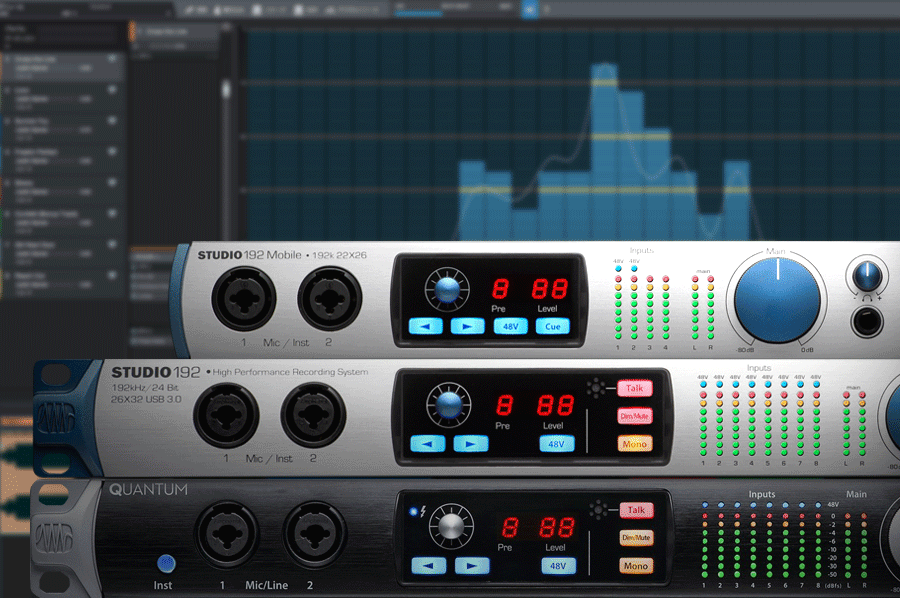Click the "QUANTUM" product name
900x598 pixels.
pyautogui.click(x=148, y=490)
